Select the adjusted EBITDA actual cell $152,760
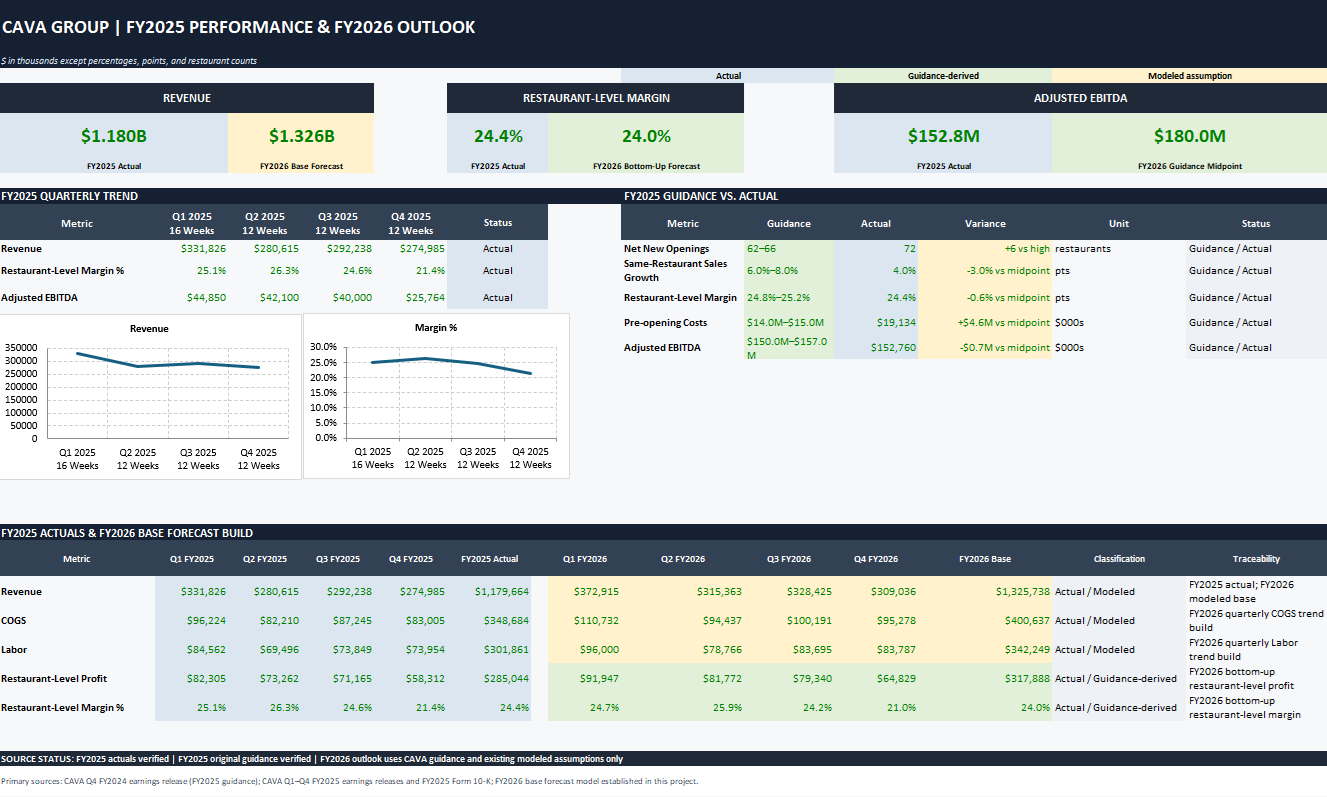 (876, 347)
